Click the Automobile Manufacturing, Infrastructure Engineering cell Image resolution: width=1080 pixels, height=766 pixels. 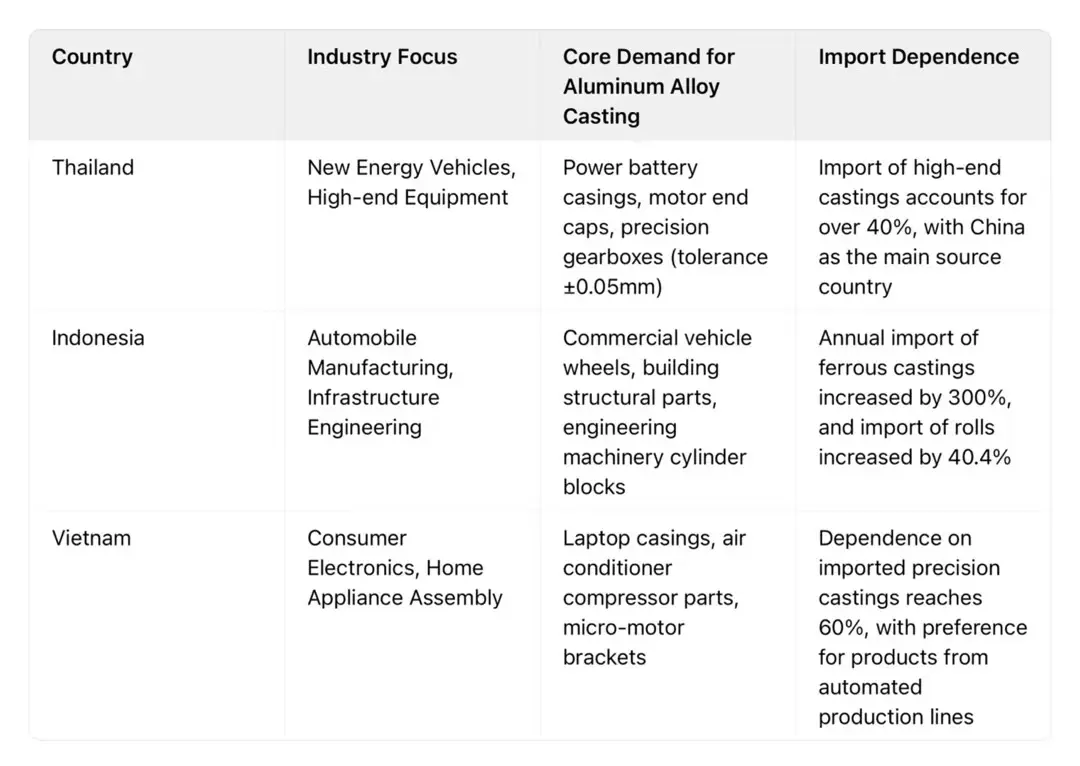coord(380,383)
